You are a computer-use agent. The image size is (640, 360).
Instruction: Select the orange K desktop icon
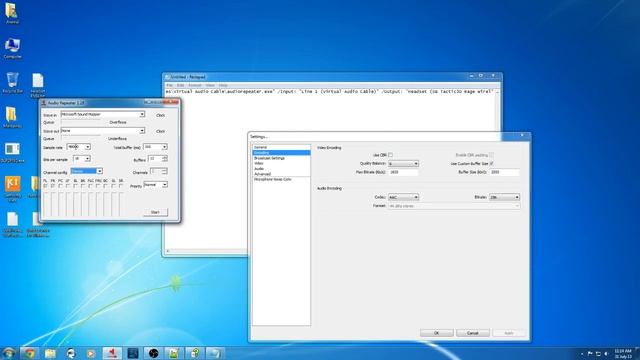tap(13, 188)
